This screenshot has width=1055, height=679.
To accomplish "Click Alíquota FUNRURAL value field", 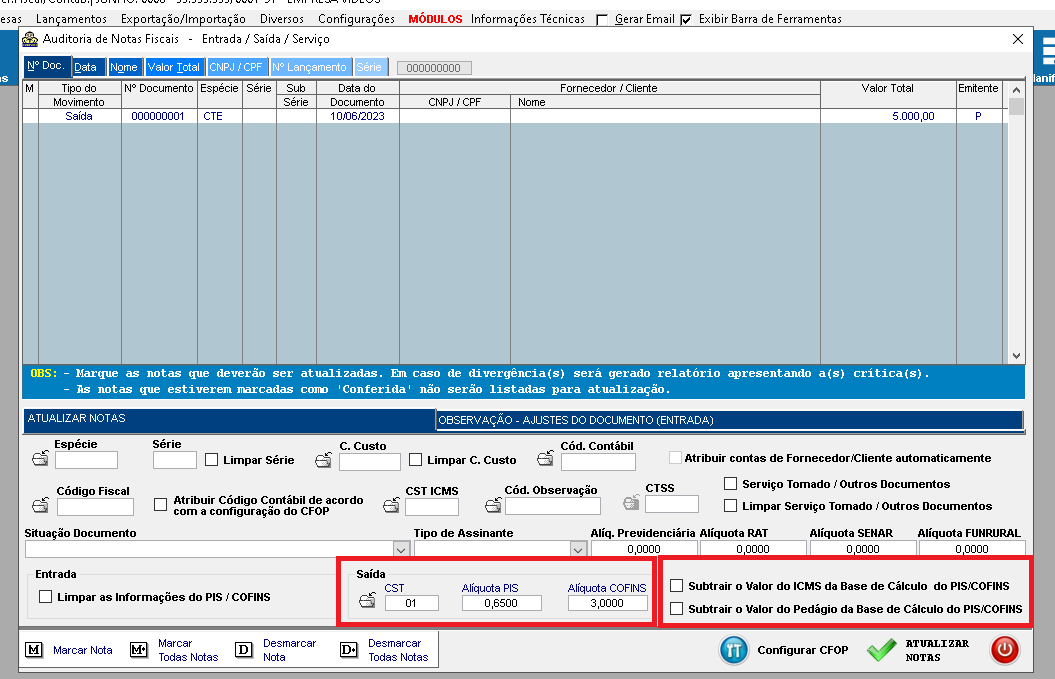I will click(x=972, y=548).
